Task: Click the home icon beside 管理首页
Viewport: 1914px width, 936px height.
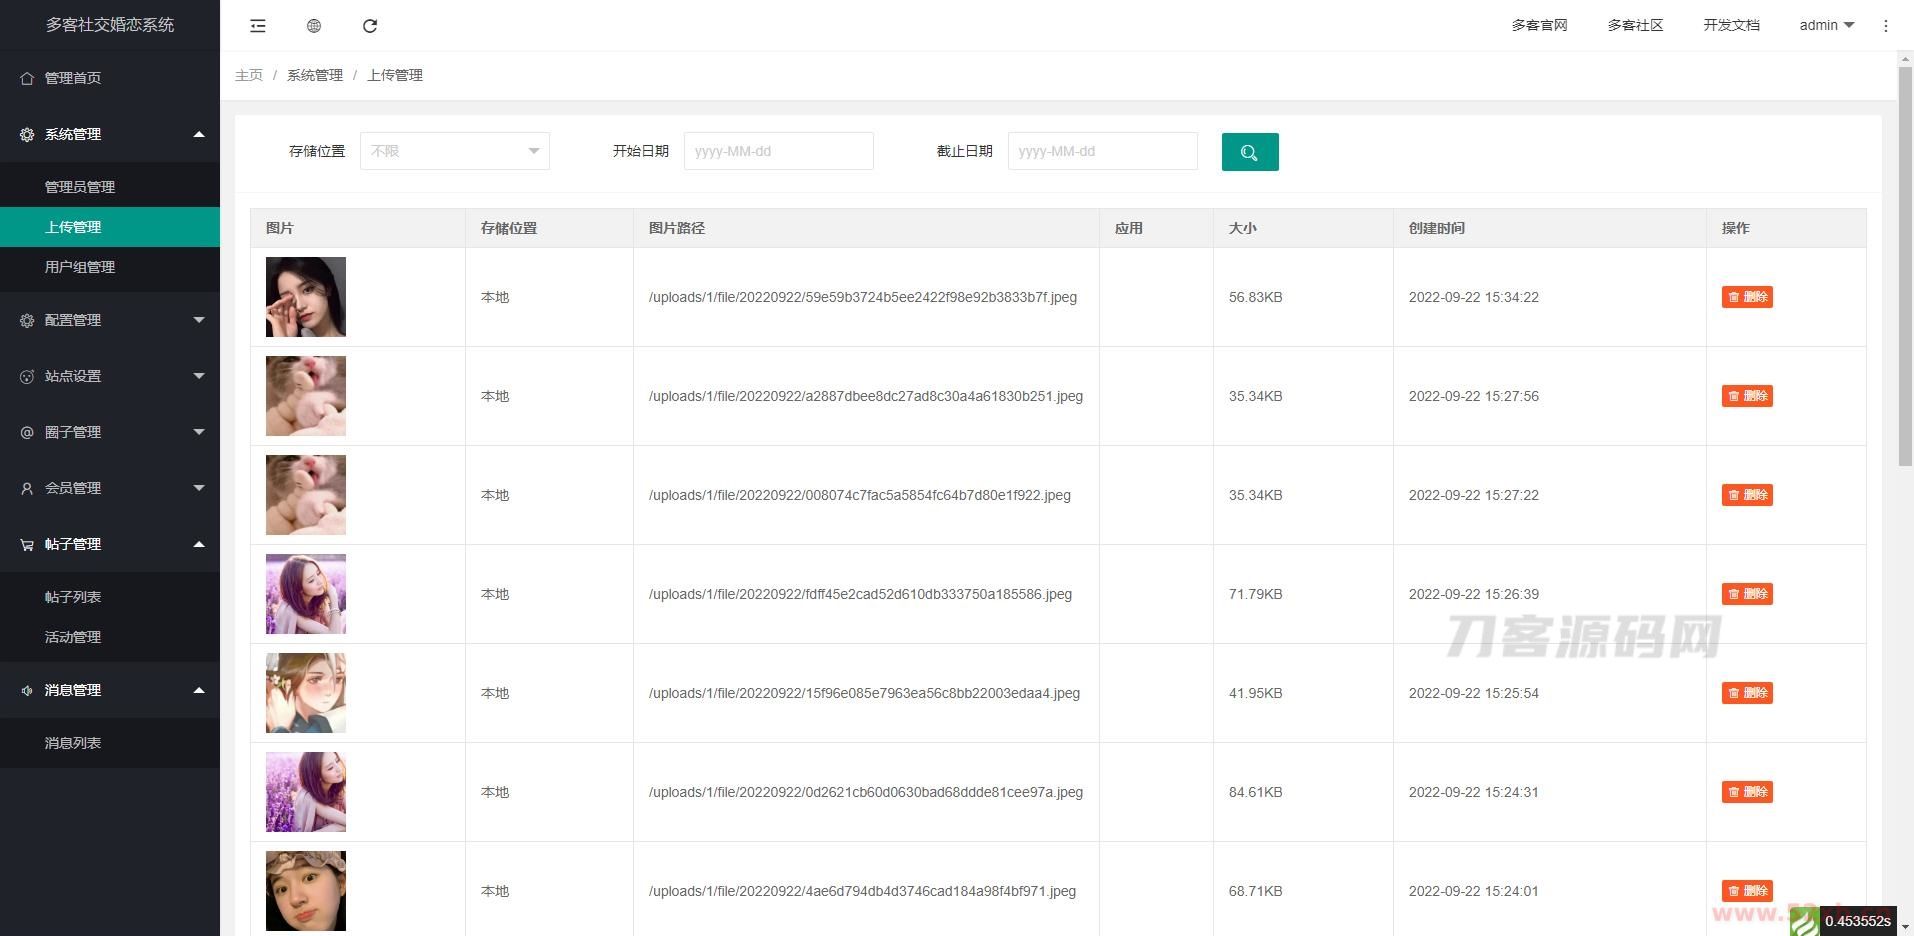Action: click(x=27, y=78)
